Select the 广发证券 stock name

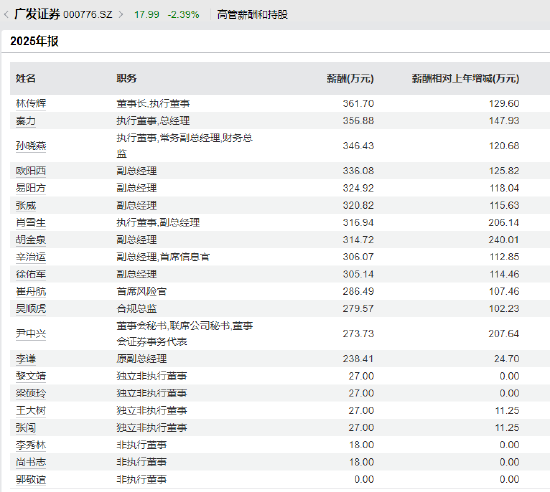point(37,14)
